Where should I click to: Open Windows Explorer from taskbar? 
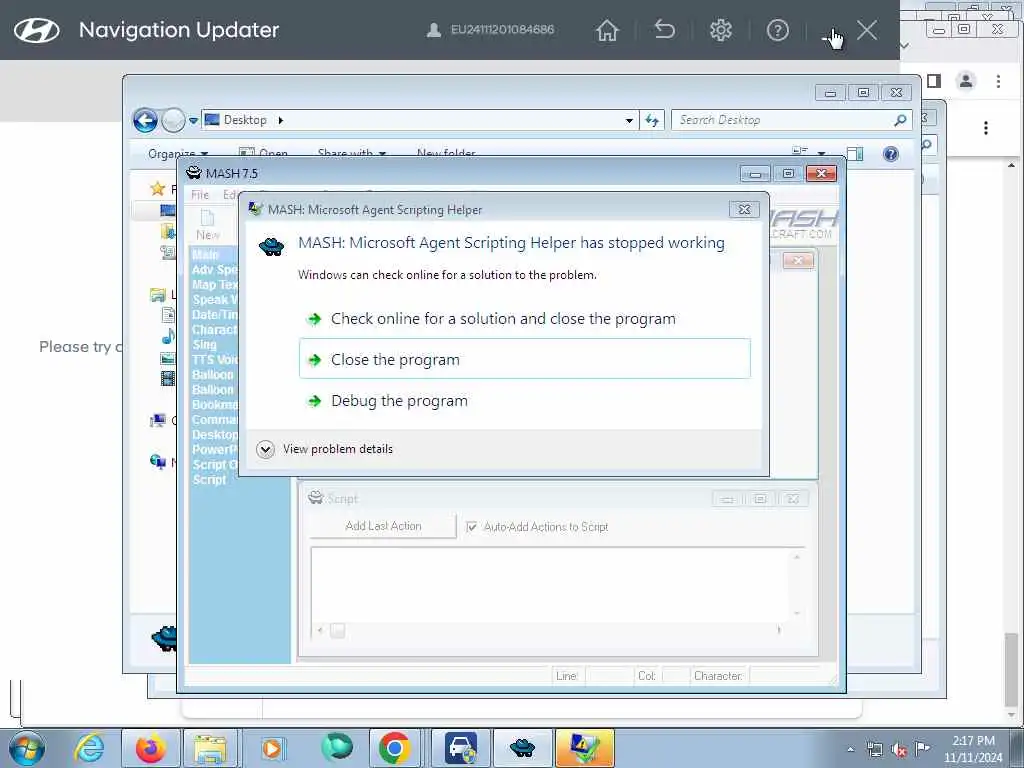pyautogui.click(x=210, y=748)
